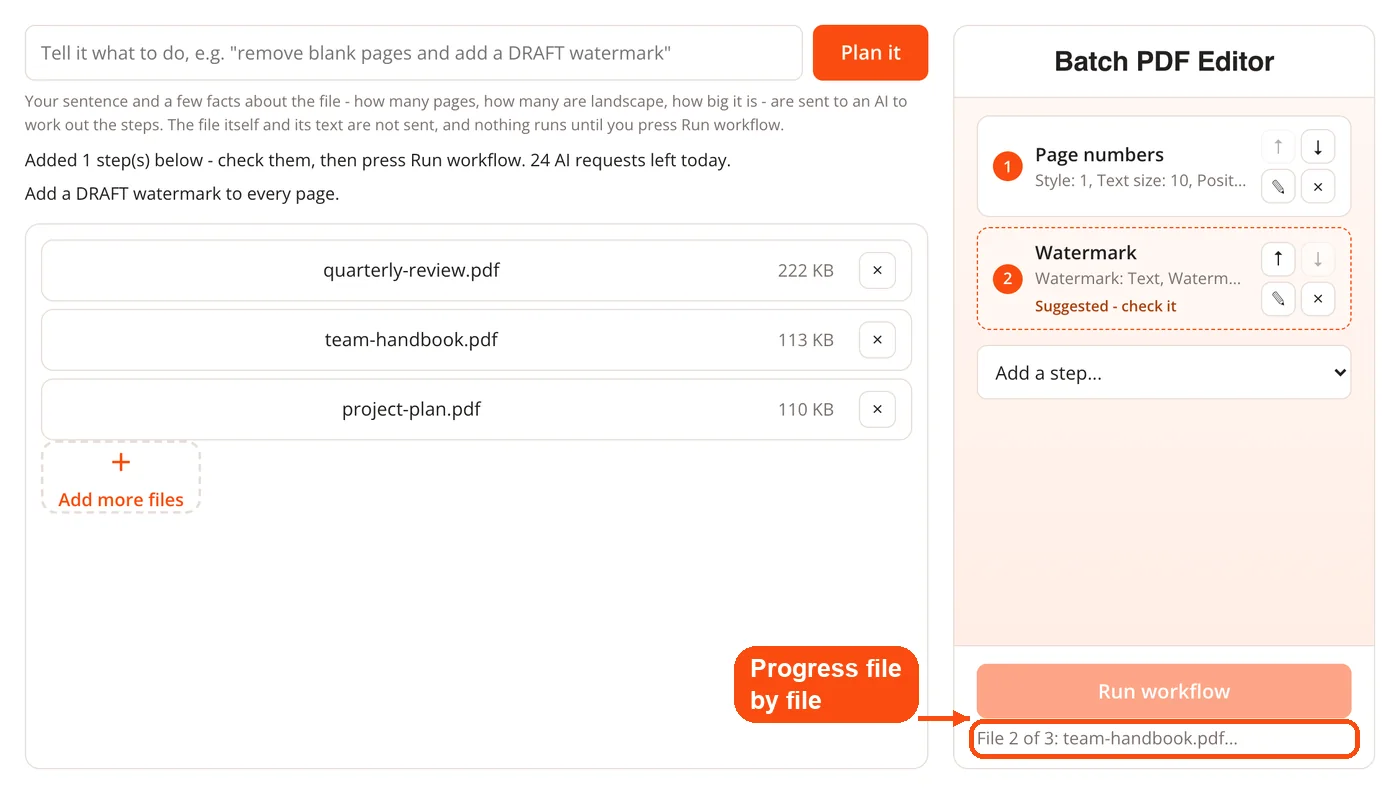Click the Run workflow button
Image resolution: width=1400 pixels, height=794 pixels.
1164,691
